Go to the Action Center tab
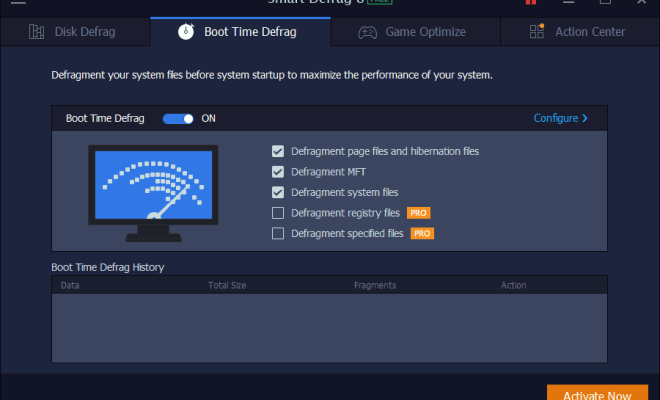660x400 pixels. pos(580,32)
